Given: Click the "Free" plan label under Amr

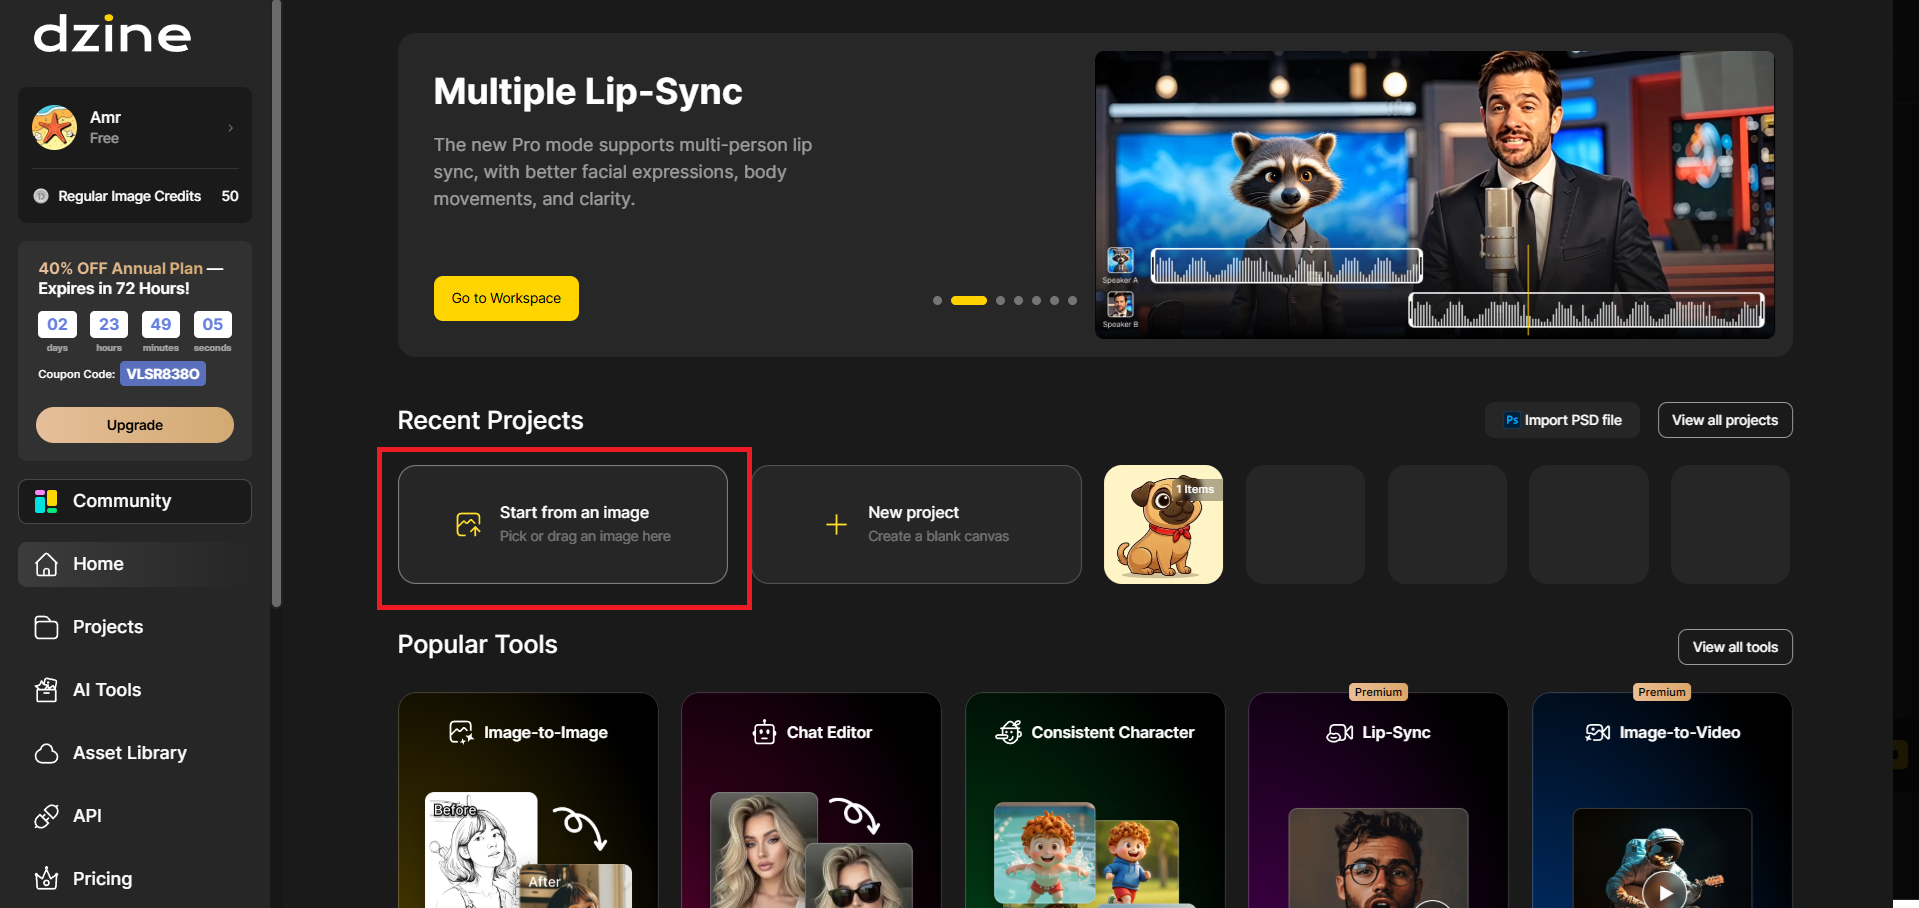Looking at the screenshot, I should point(104,138).
